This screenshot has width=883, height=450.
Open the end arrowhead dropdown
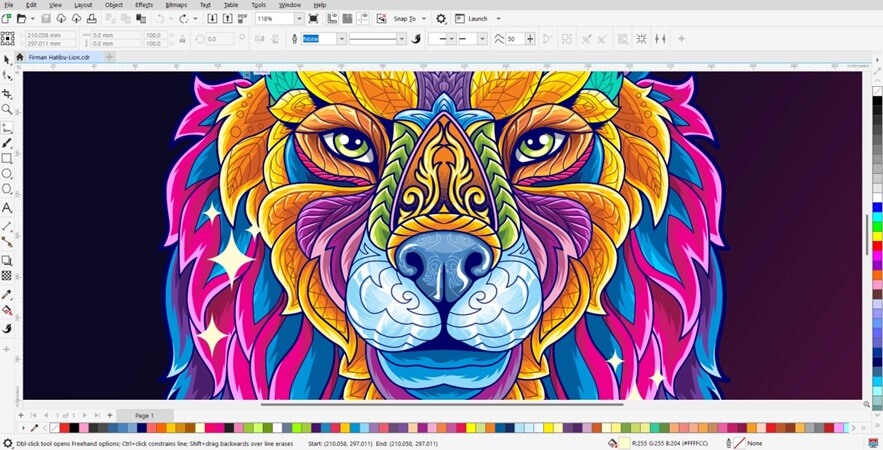[x=483, y=39]
